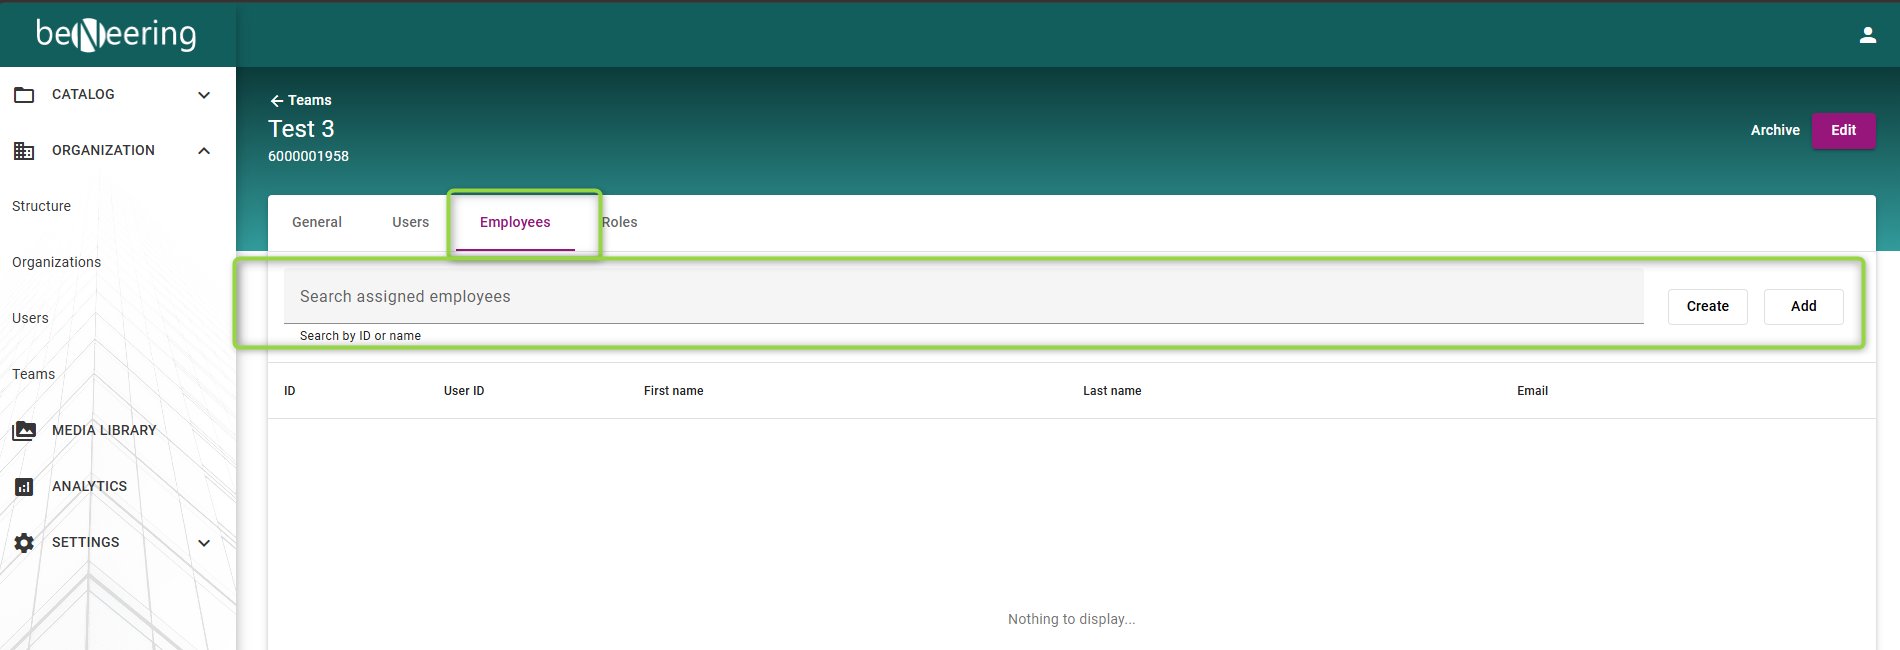
Task: Open Media Library via its image icon
Action: (24, 431)
